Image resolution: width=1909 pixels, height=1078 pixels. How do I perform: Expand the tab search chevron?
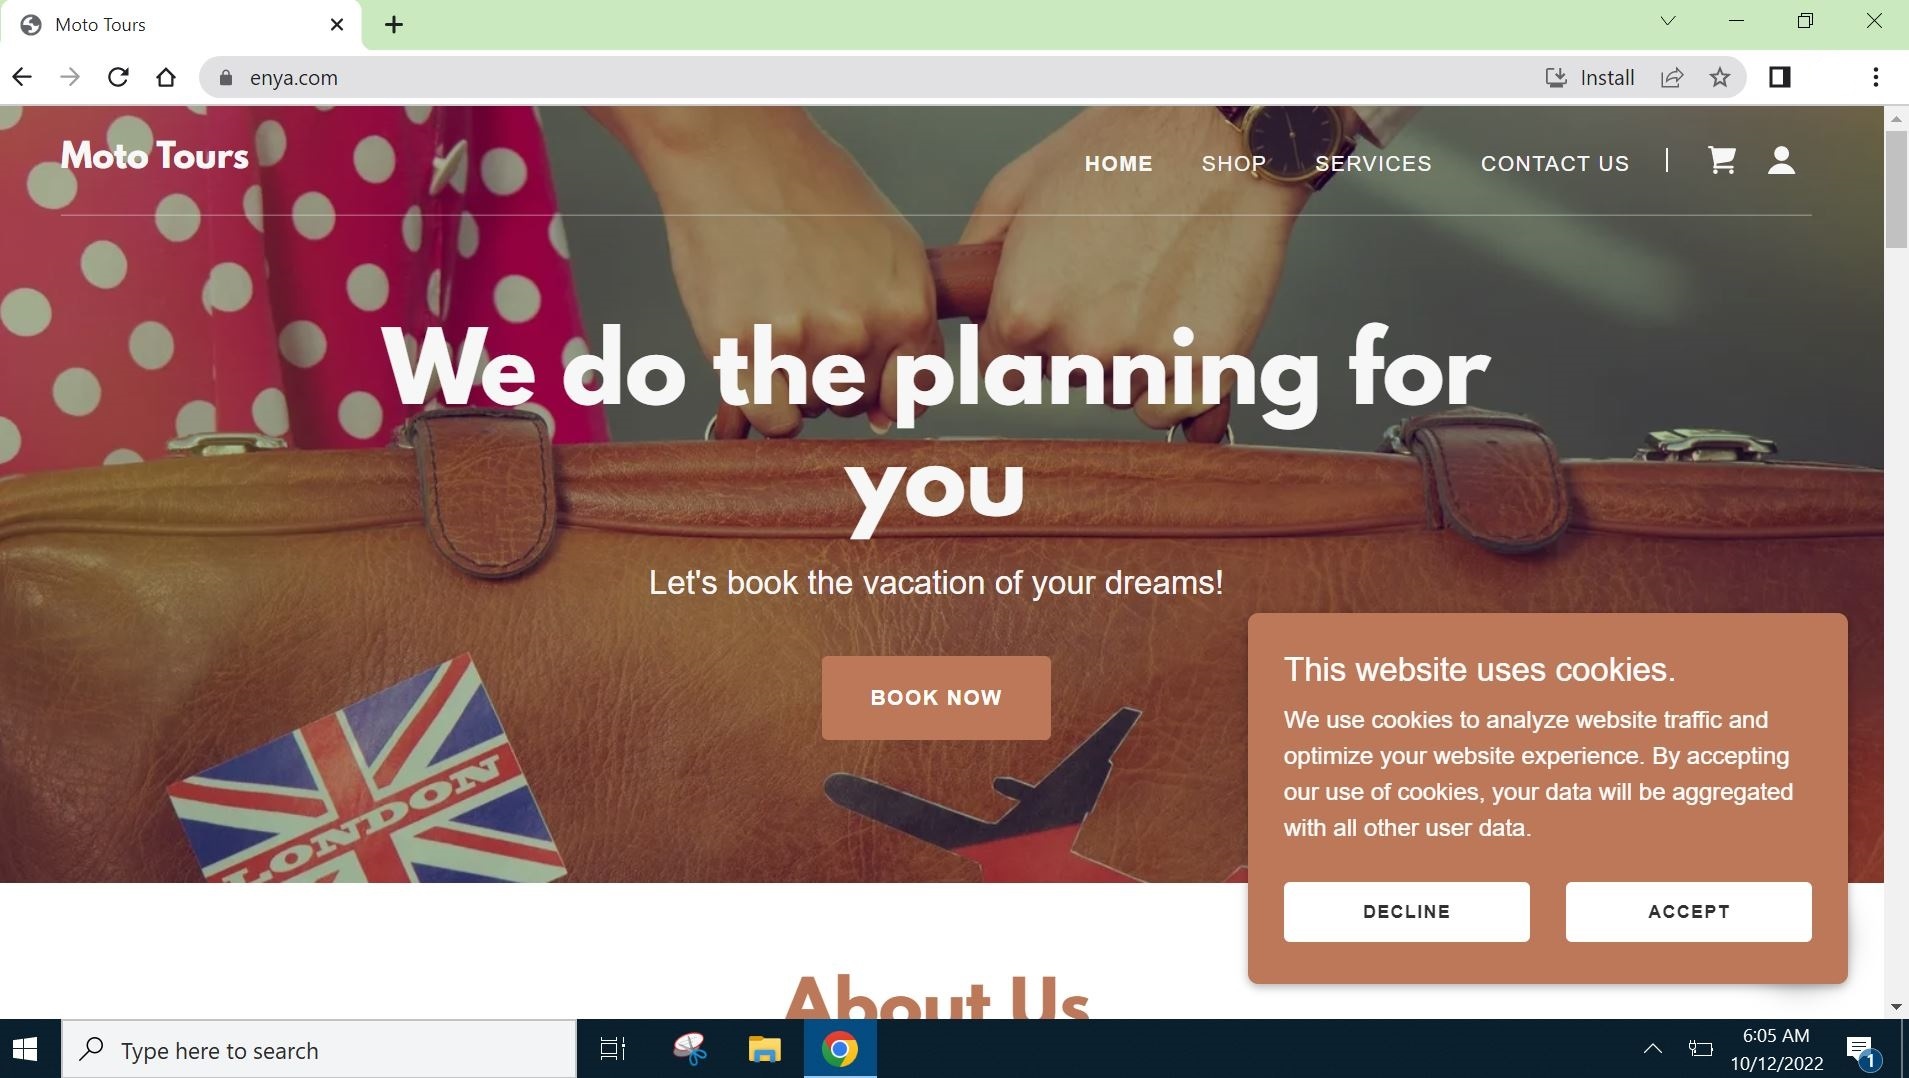[1668, 22]
